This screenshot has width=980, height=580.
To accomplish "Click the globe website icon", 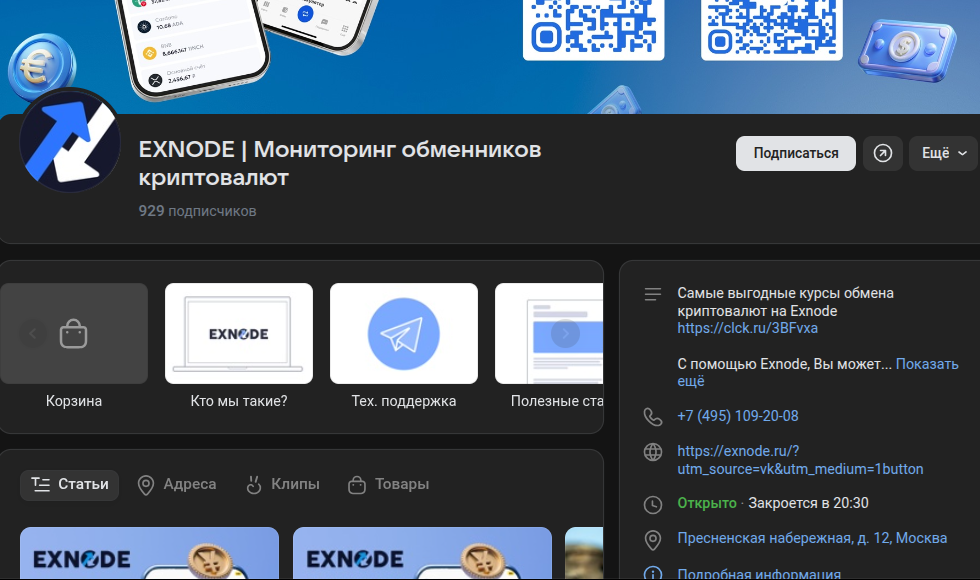I will pyautogui.click(x=653, y=452).
